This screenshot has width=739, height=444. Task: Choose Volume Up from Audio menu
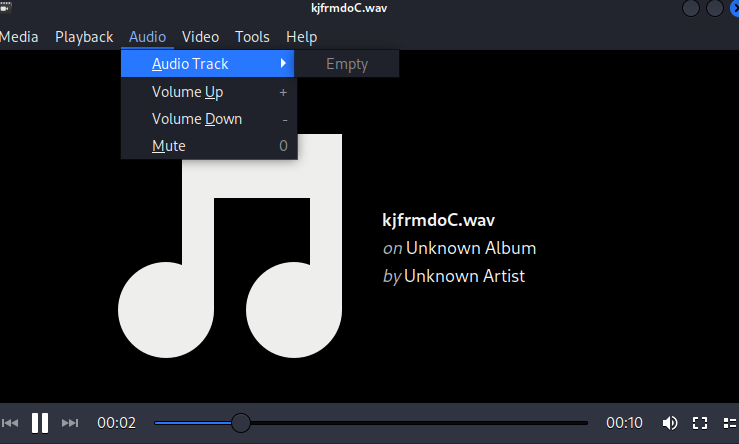[209, 92]
